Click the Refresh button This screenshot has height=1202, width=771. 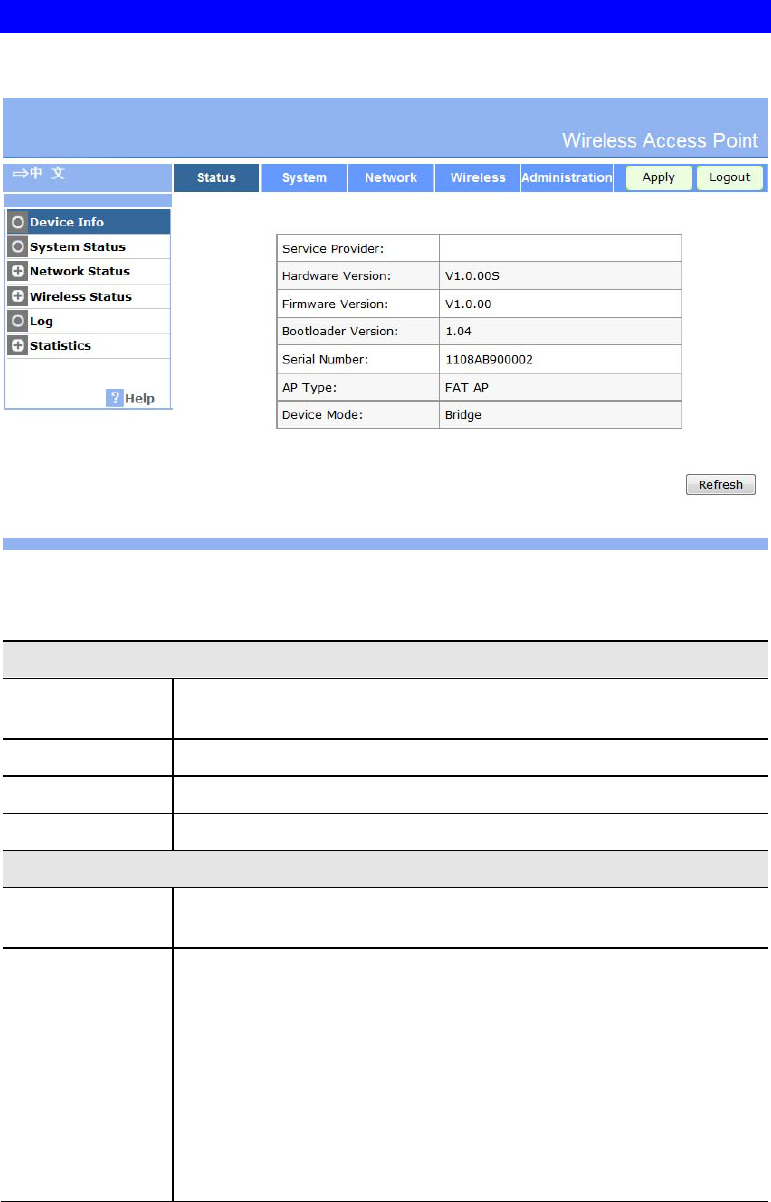721,485
